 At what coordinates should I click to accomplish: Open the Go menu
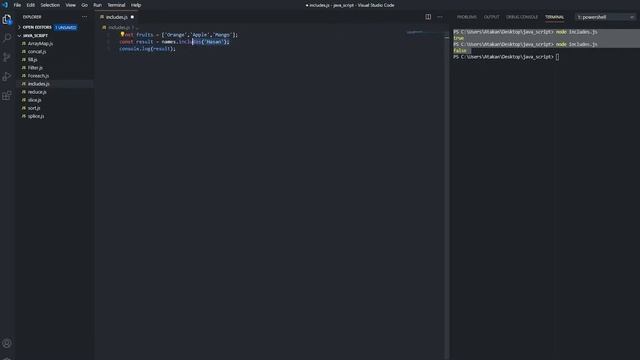[x=84, y=5]
